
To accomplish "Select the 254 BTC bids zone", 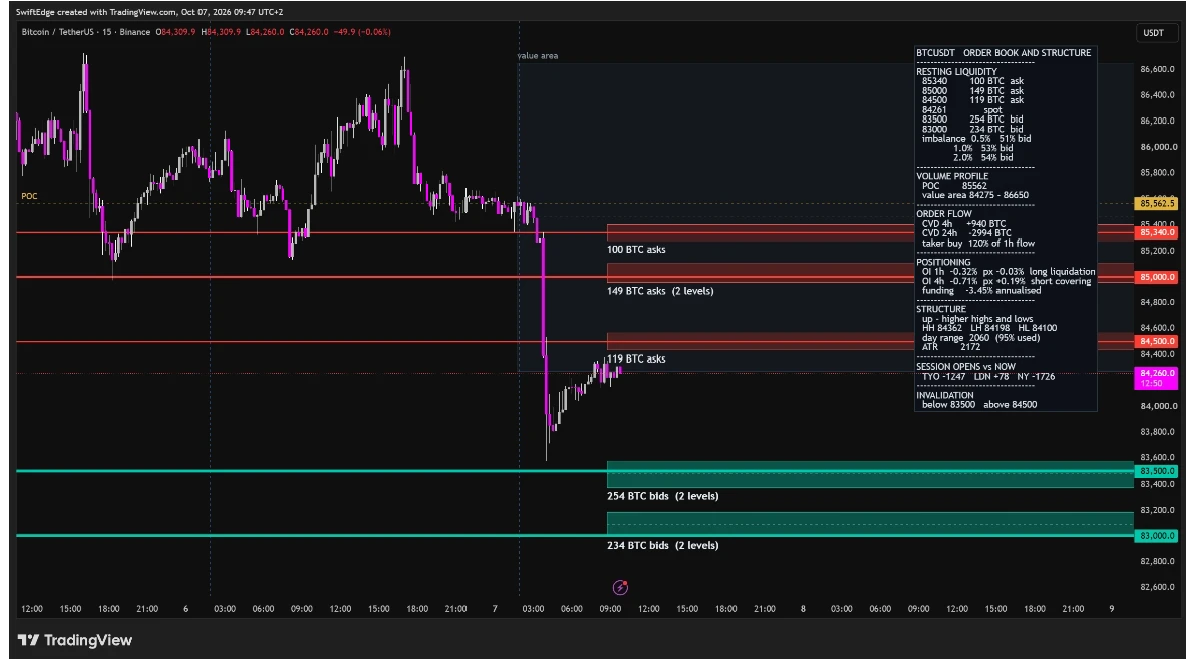I will point(870,474).
